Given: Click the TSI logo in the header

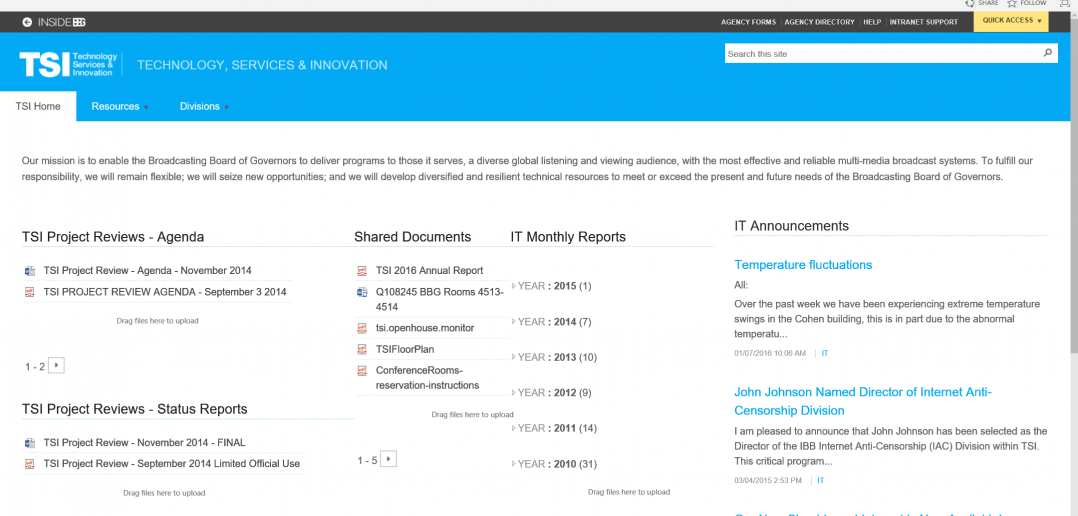Looking at the screenshot, I should (69, 64).
